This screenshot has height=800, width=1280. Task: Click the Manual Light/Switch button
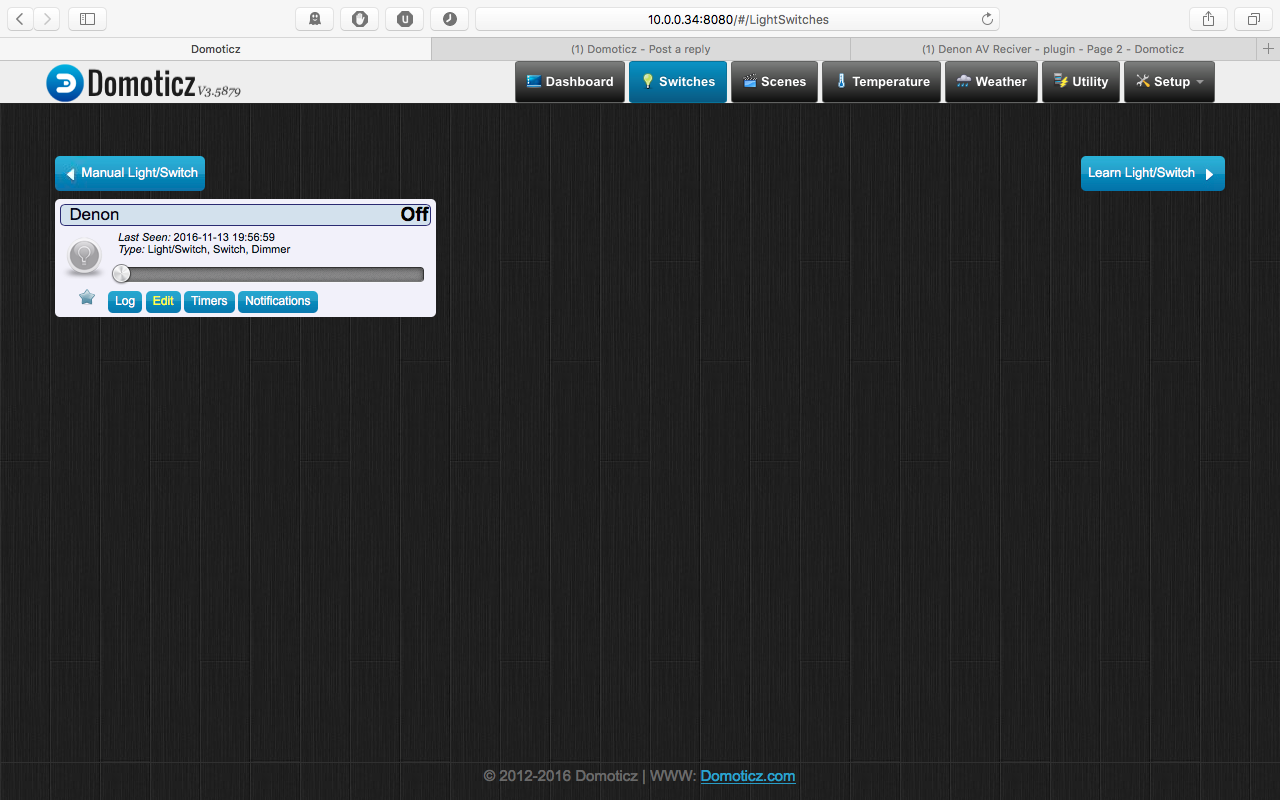130,173
